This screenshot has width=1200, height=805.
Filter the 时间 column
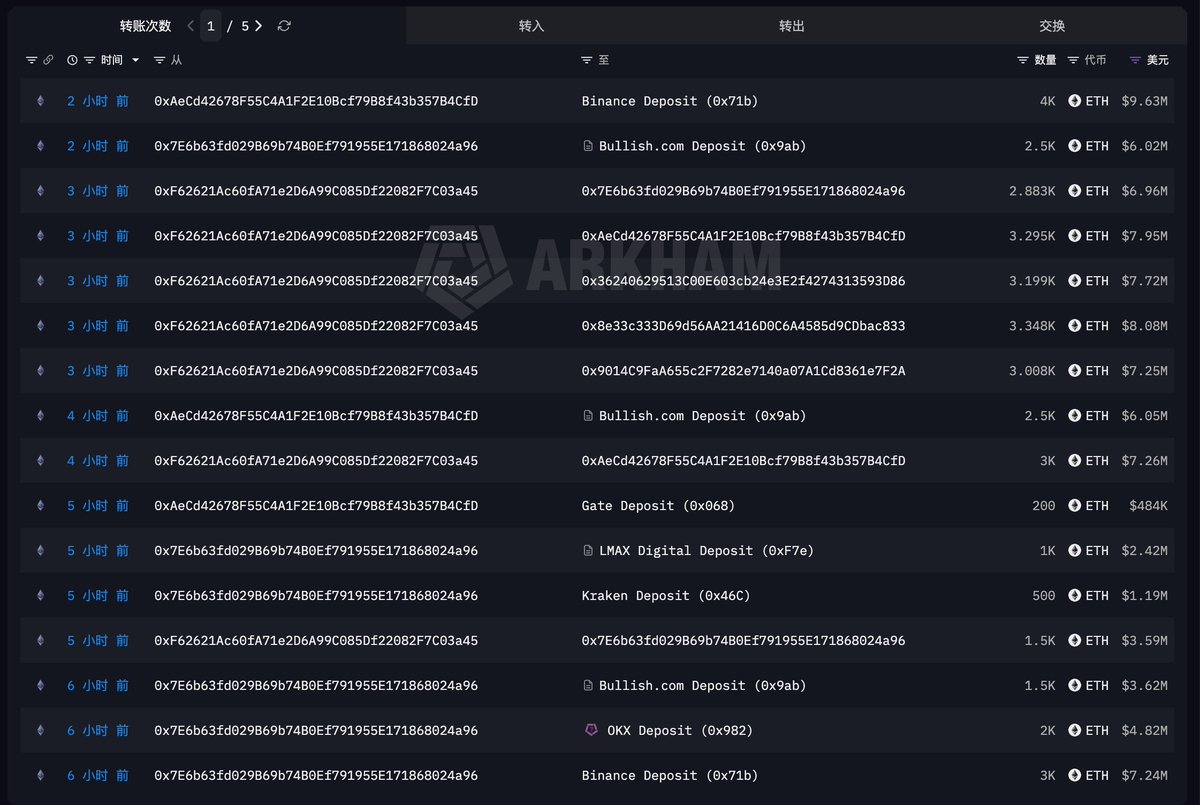click(90, 60)
